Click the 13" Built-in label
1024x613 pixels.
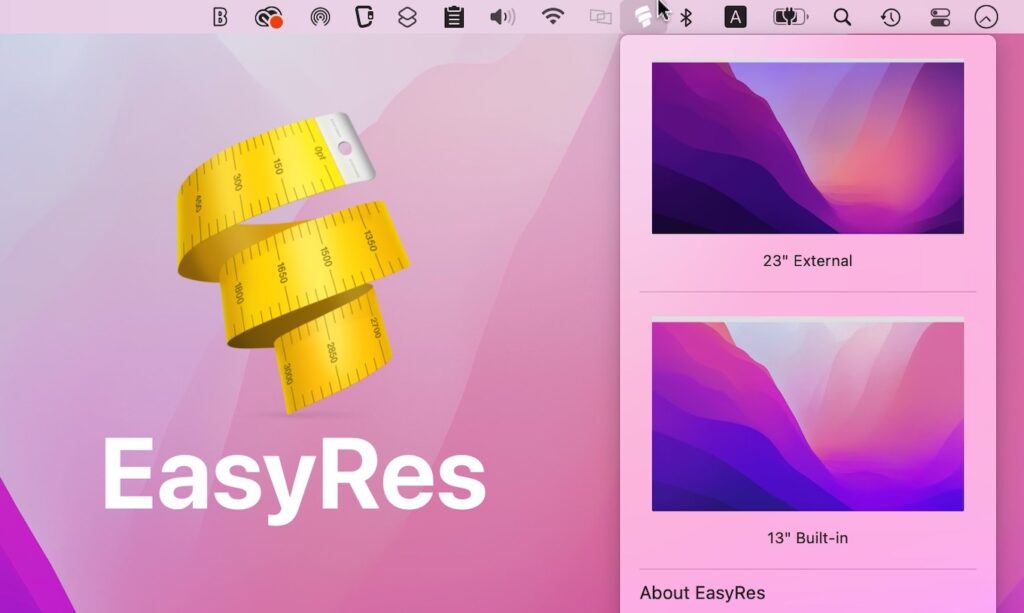806,535
